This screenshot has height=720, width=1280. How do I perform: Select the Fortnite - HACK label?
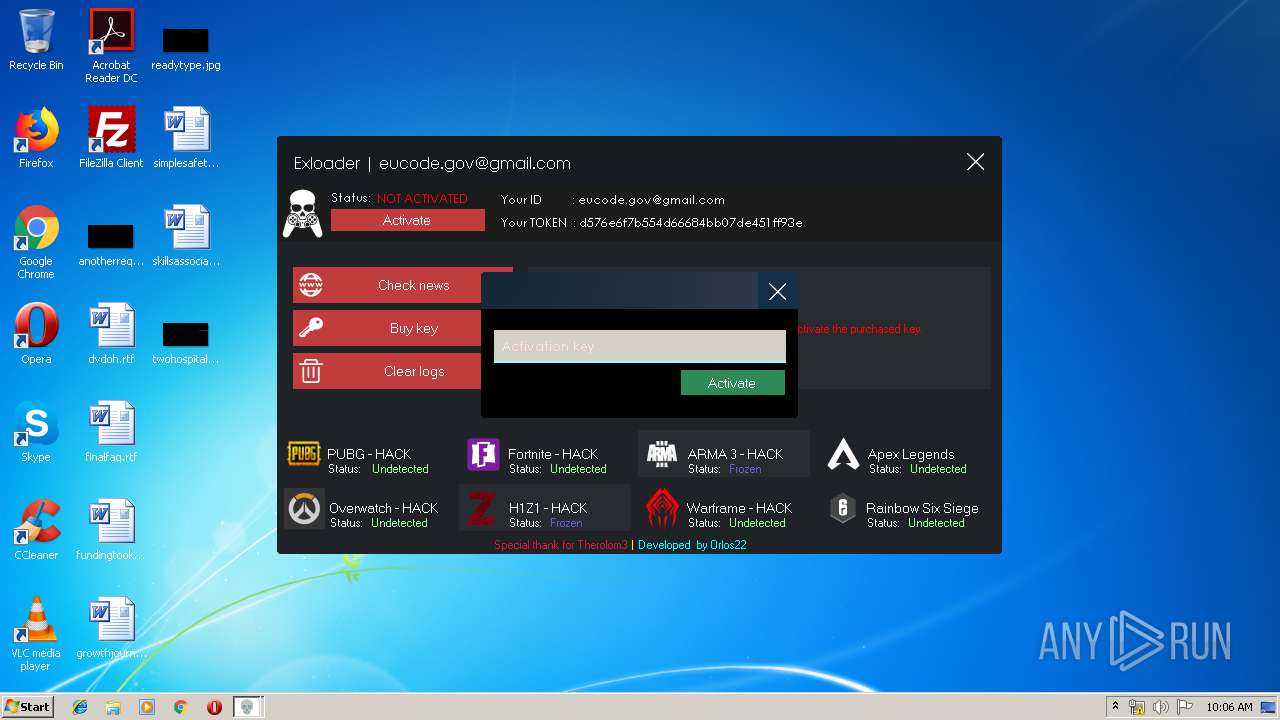tap(553, 454)
